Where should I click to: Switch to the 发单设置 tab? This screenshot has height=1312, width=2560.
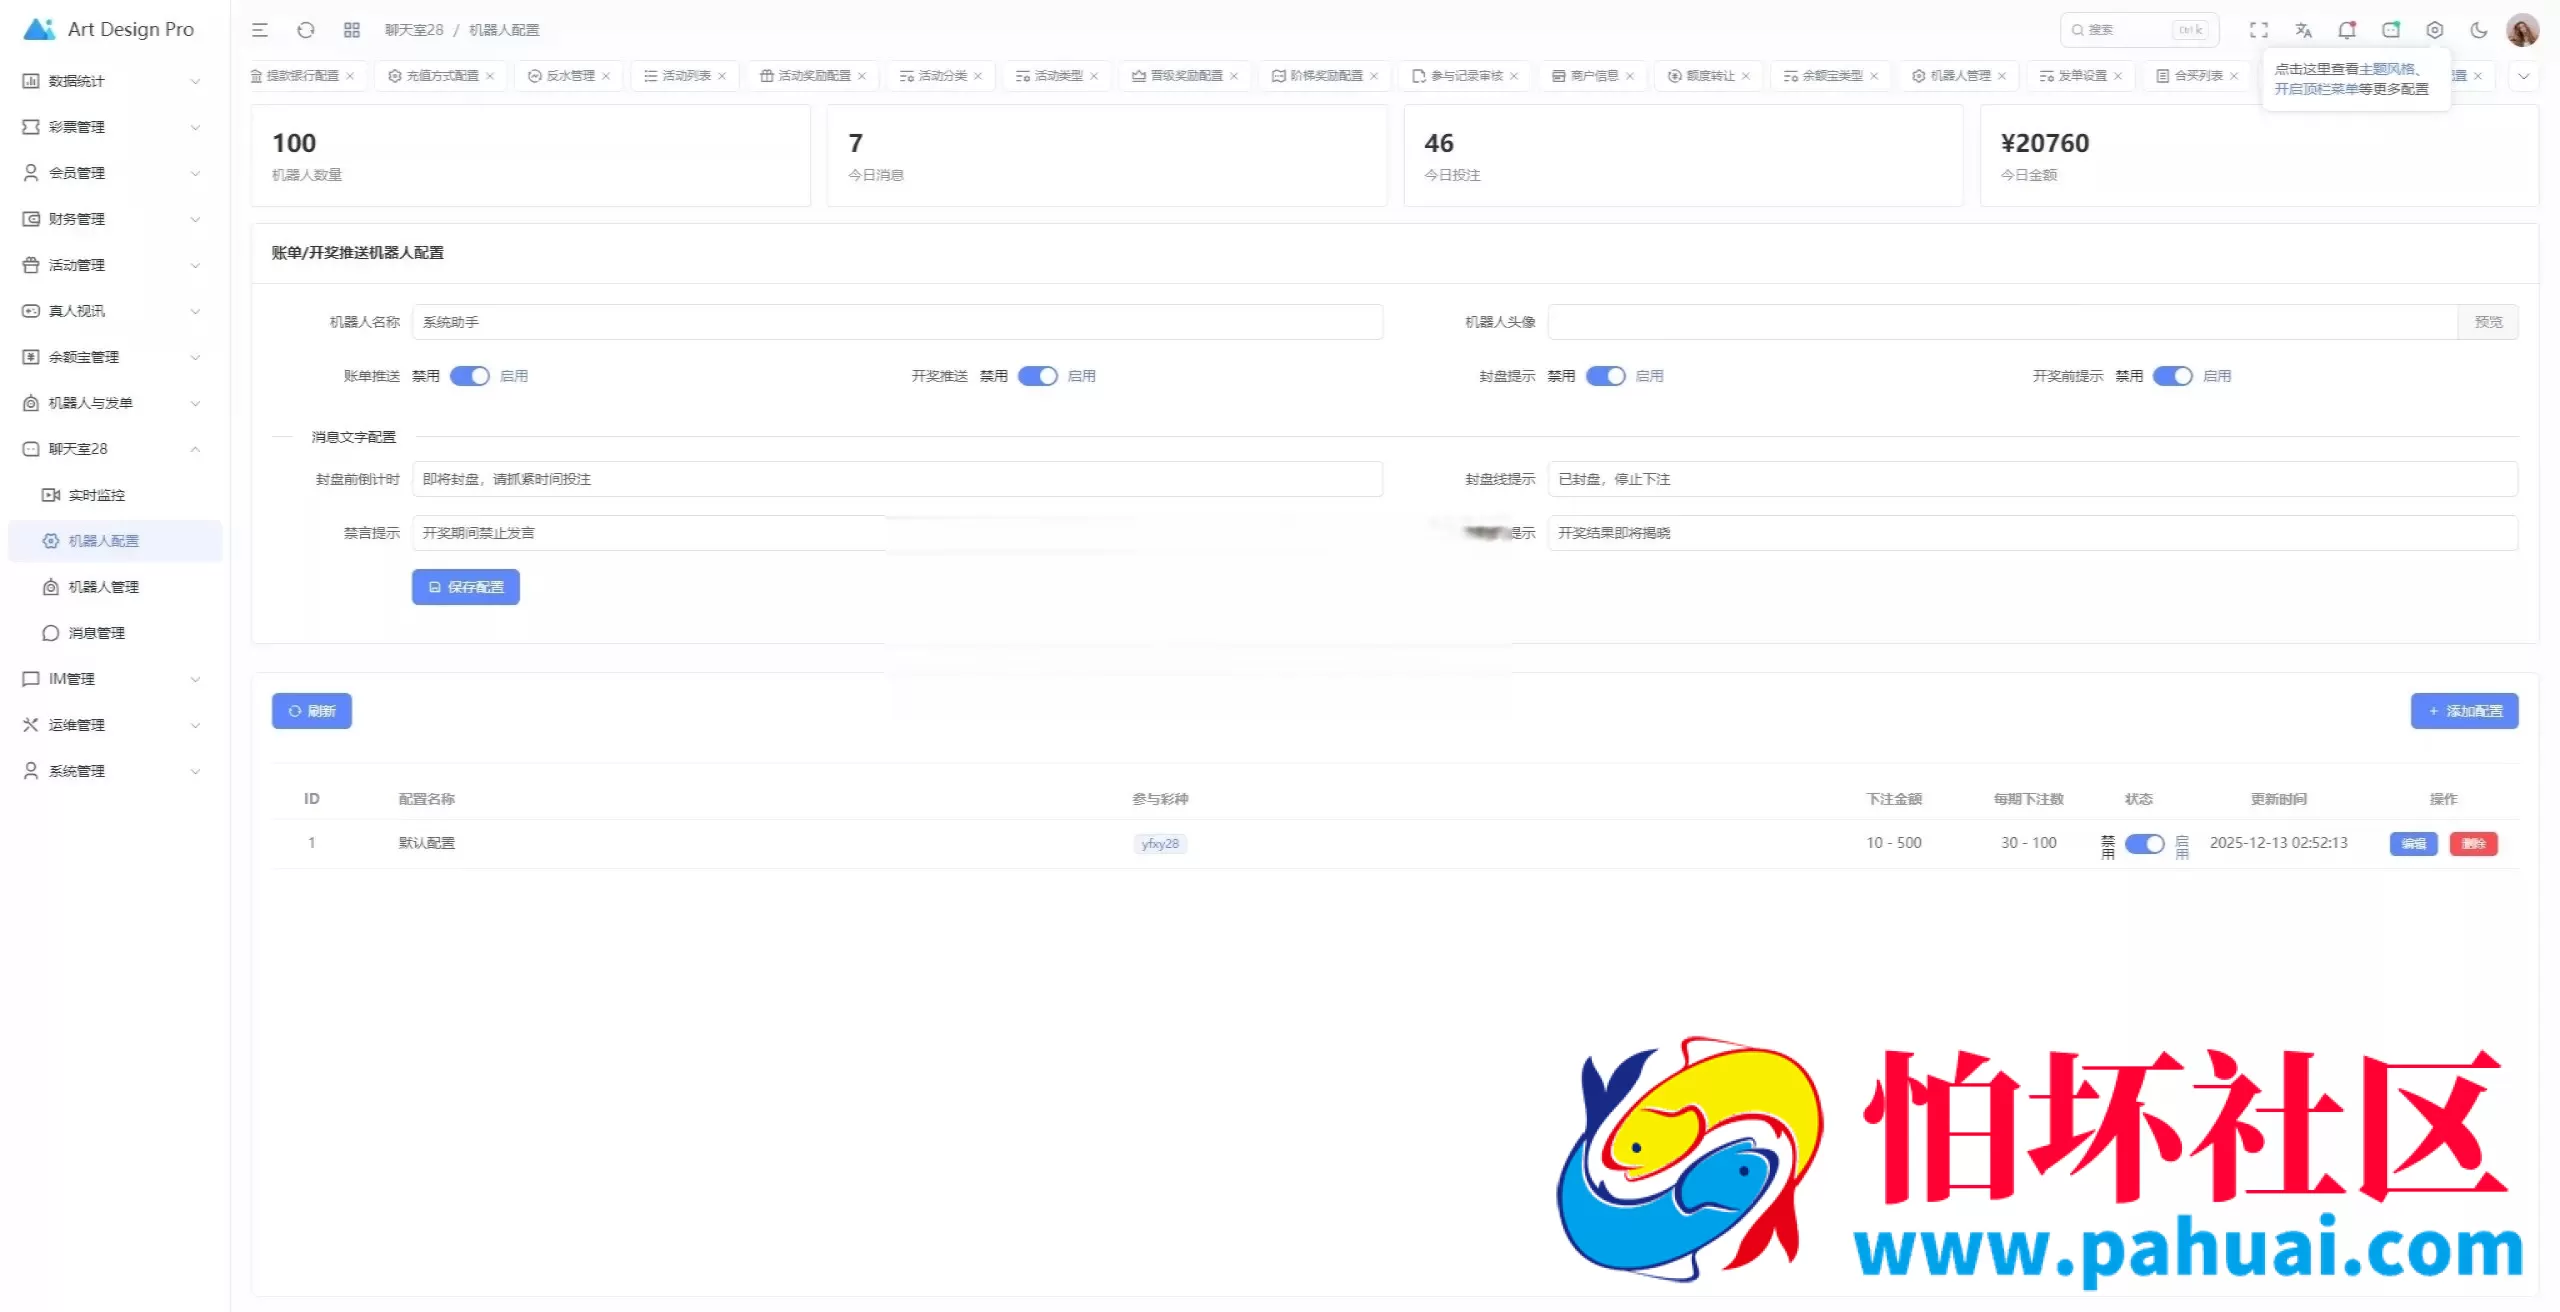click(x=2081, y=76)
